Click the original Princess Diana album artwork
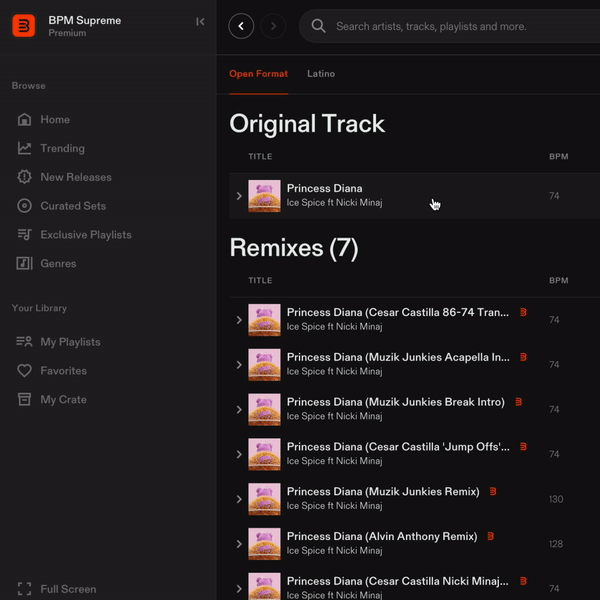This screenshot has width=600, height=600. pos(264,196)
